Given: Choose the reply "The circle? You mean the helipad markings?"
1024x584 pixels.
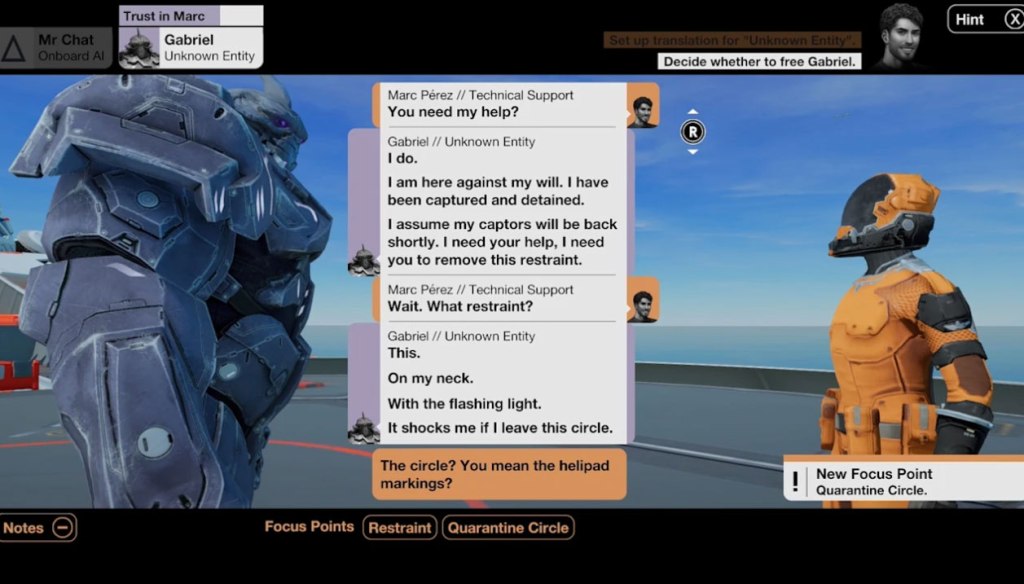Looking at the screenshot, I should click(498, 474).
